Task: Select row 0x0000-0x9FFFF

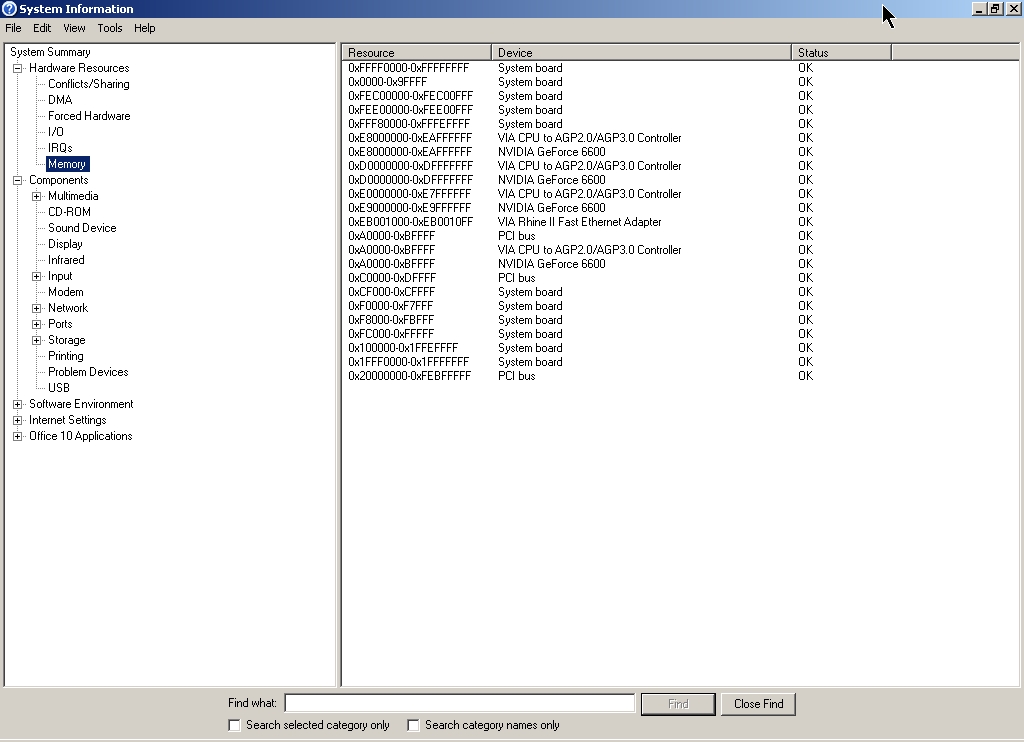Action: point(387,82)
